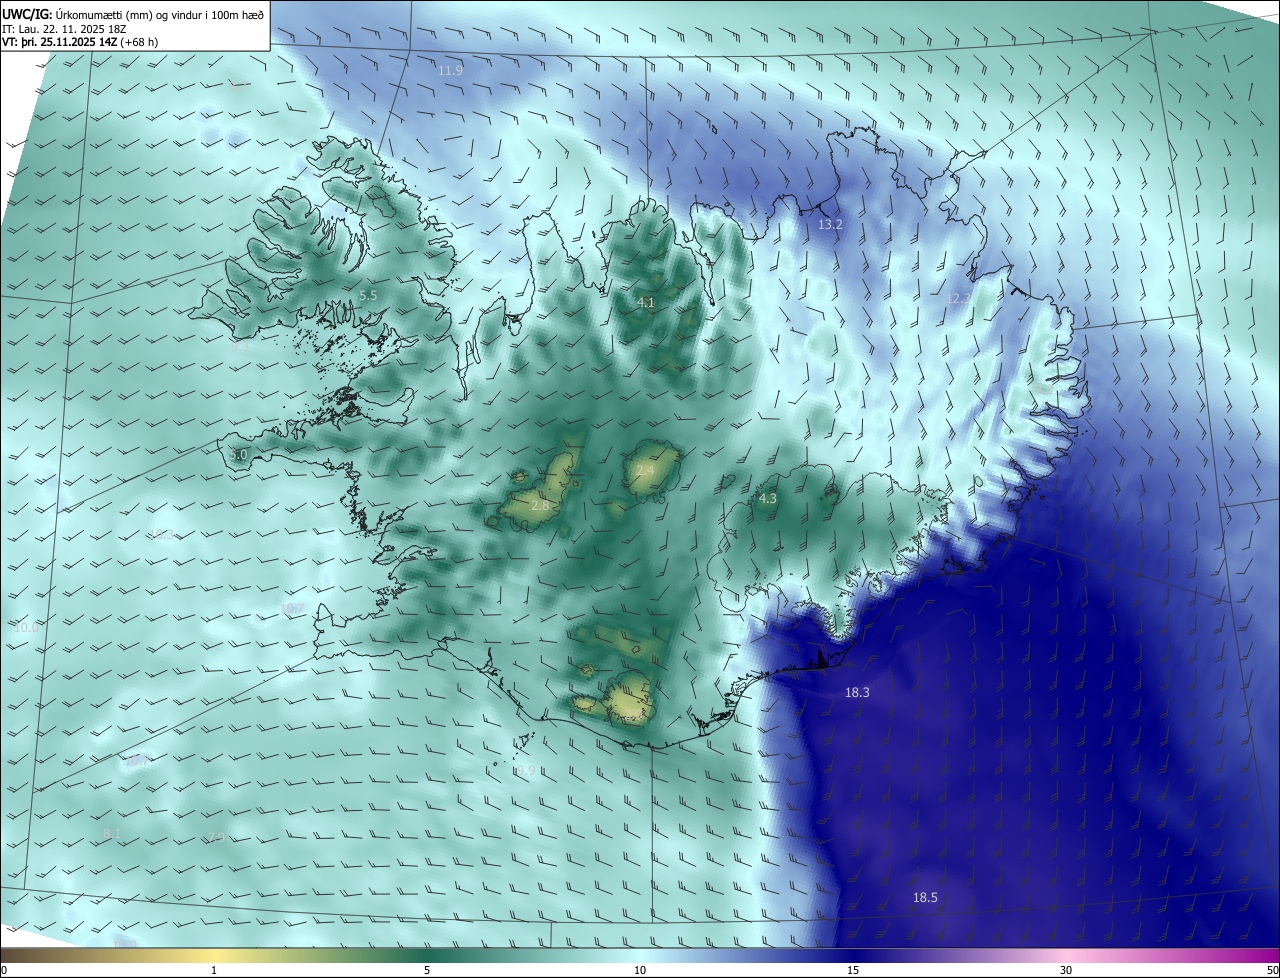Click the 10.0 value near the western edge
This screenshot has height=978, width=1280.
[x=26, y=628]
